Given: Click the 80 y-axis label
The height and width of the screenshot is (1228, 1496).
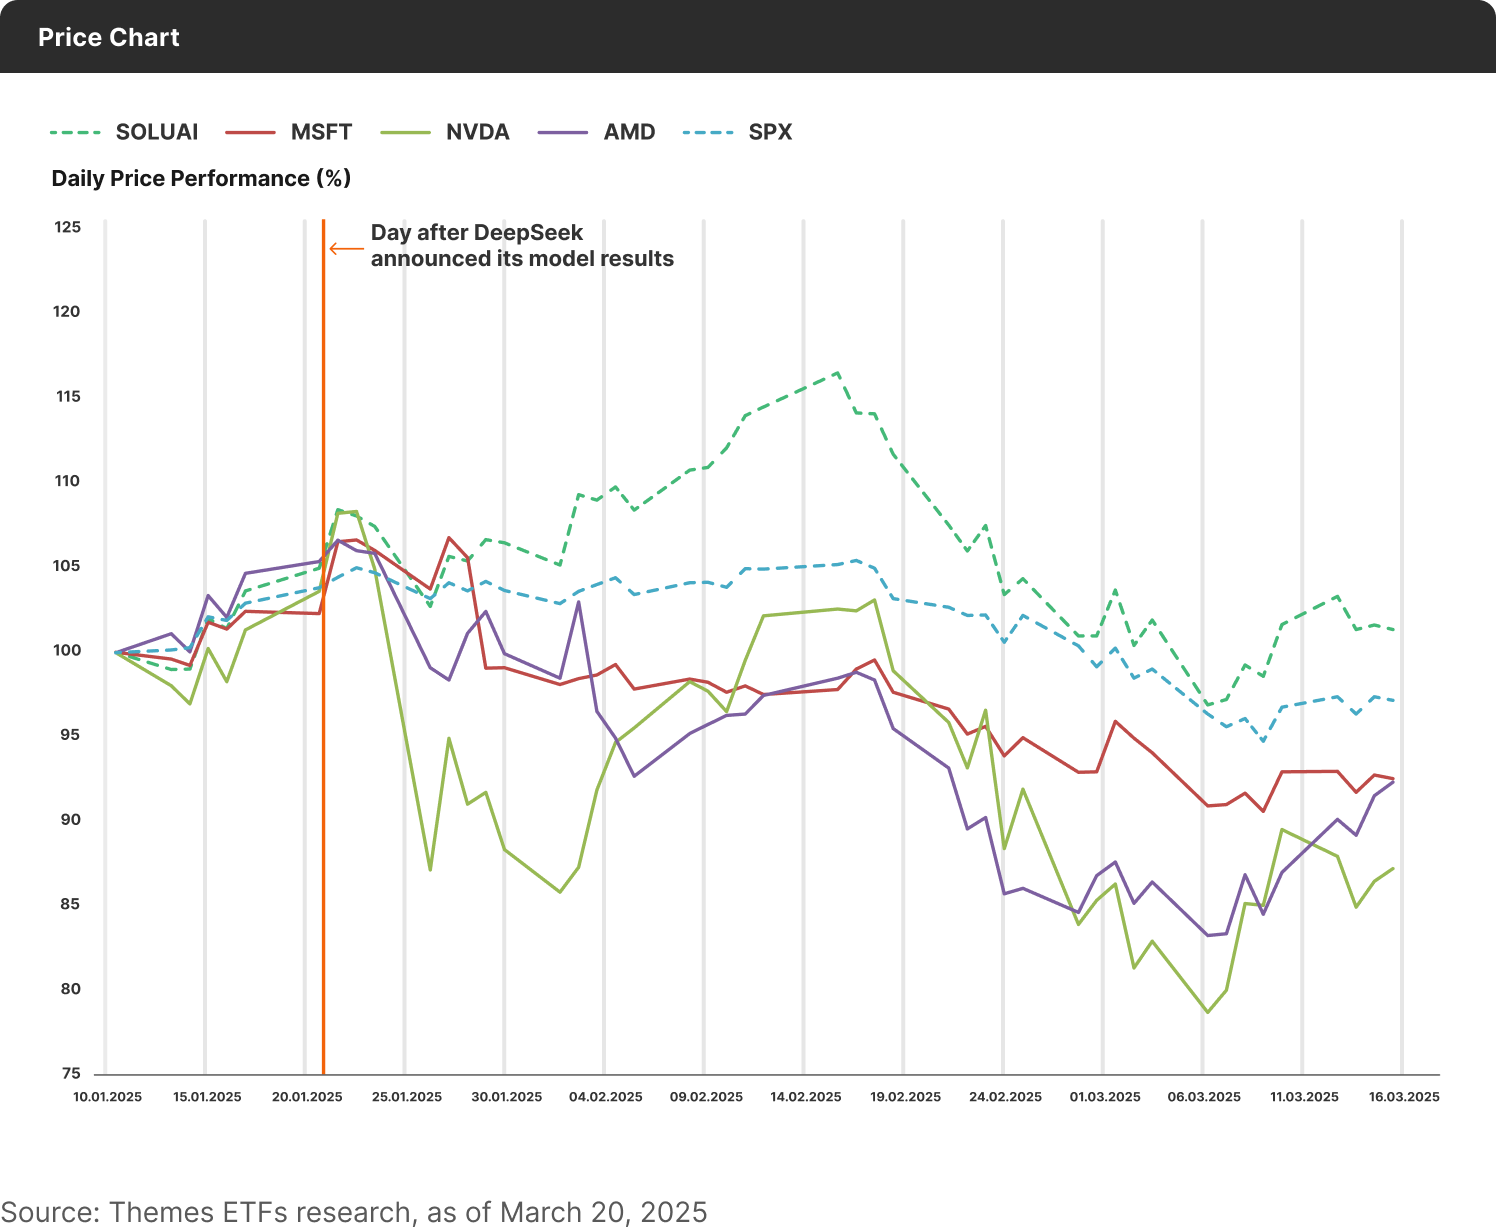Looking at the screenshot, I should [x=70, y=989].
